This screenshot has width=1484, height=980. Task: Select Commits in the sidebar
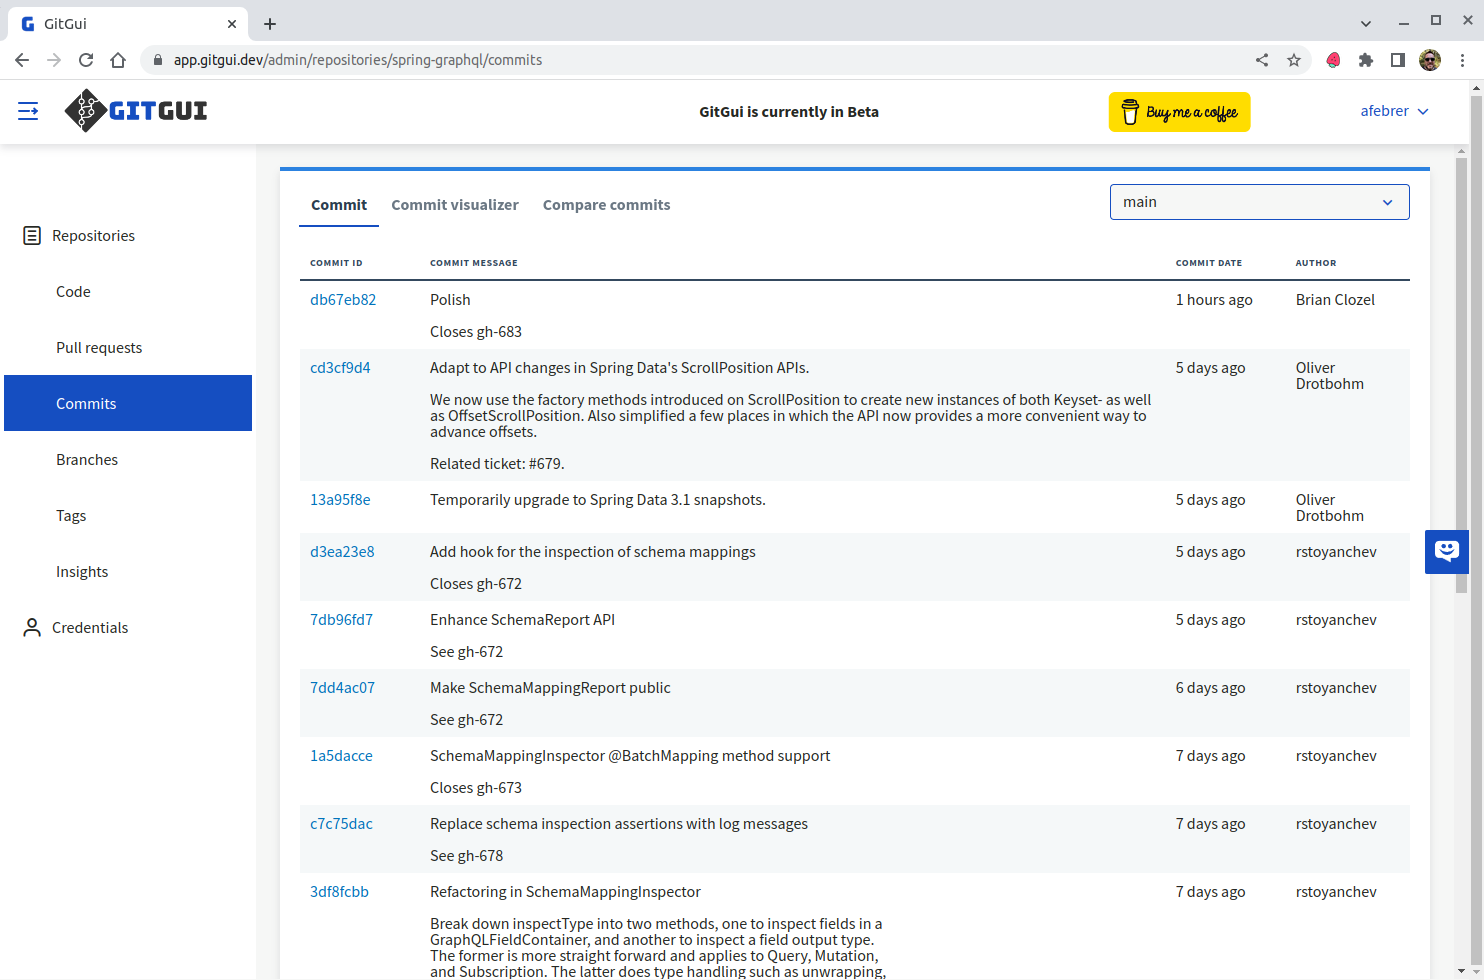128,403
